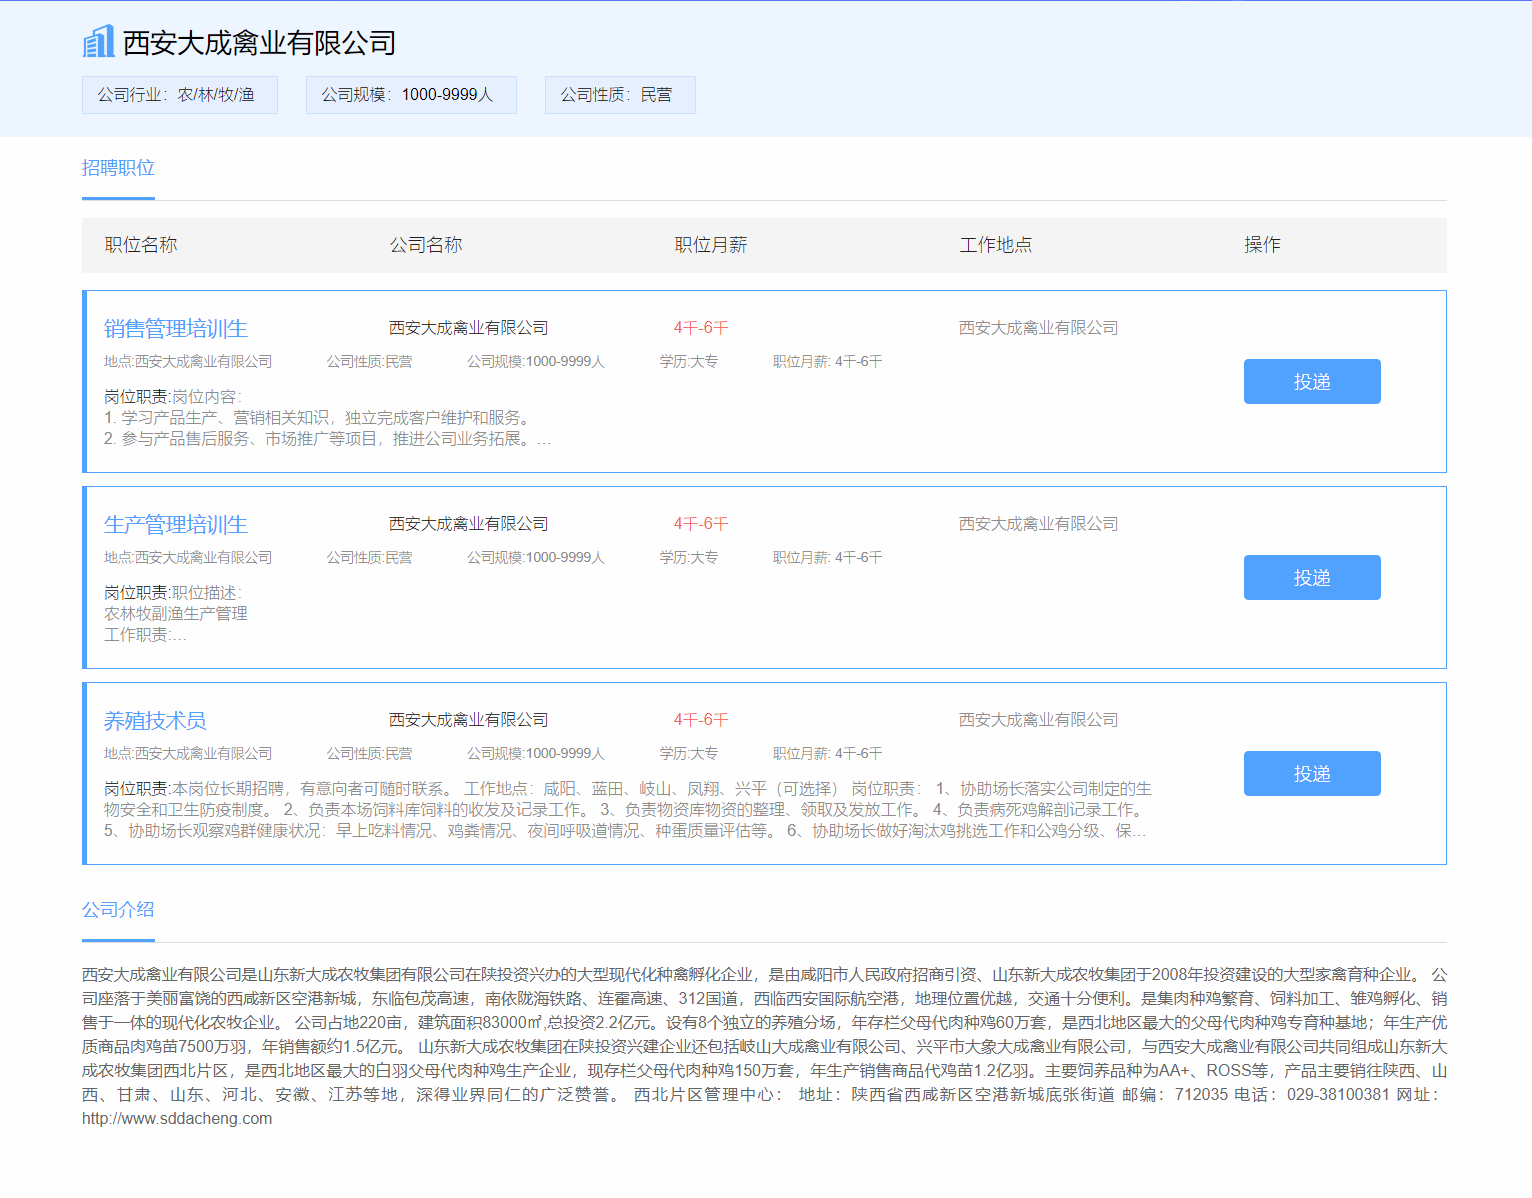Click the red salary text in 养殖技术员 row

700,720
